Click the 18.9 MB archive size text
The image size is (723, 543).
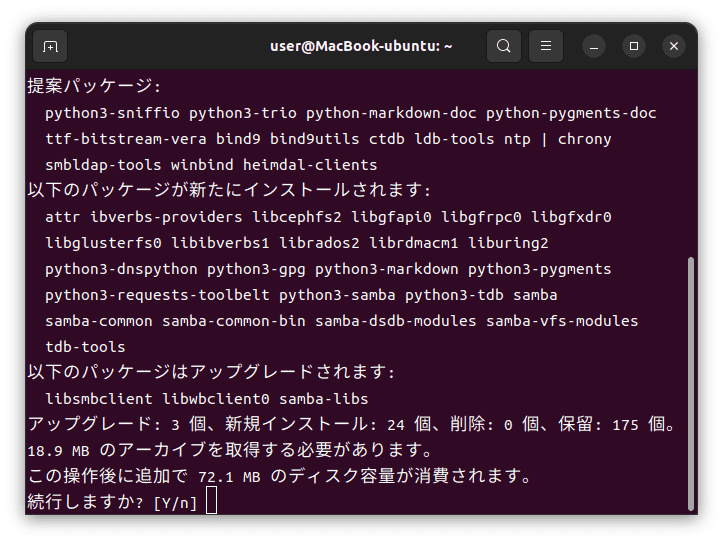[x=58, y=451]
